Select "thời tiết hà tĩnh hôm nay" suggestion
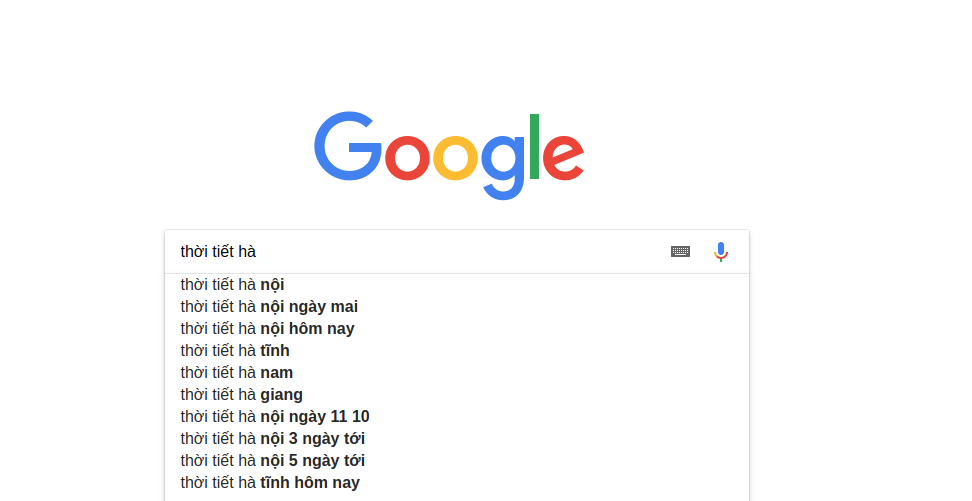The image size is (972, 501). (x=270, y=483)
